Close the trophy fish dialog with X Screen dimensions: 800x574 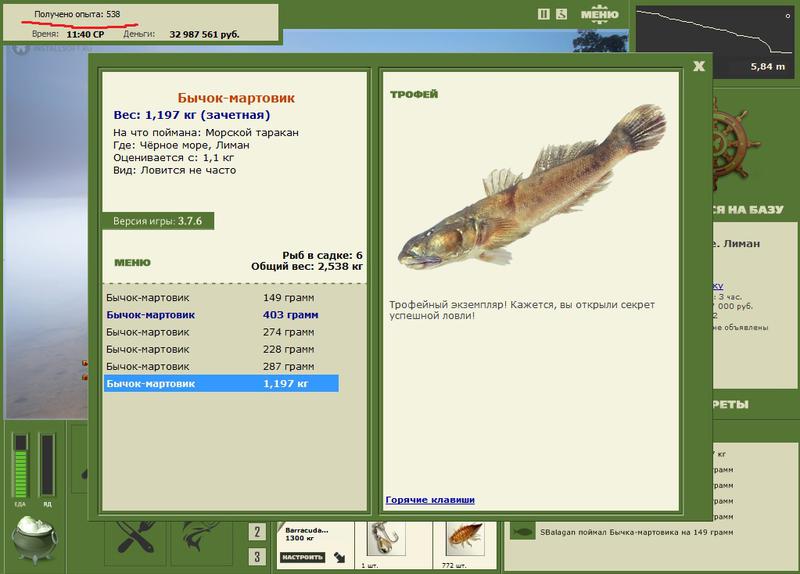coord(699,66)
